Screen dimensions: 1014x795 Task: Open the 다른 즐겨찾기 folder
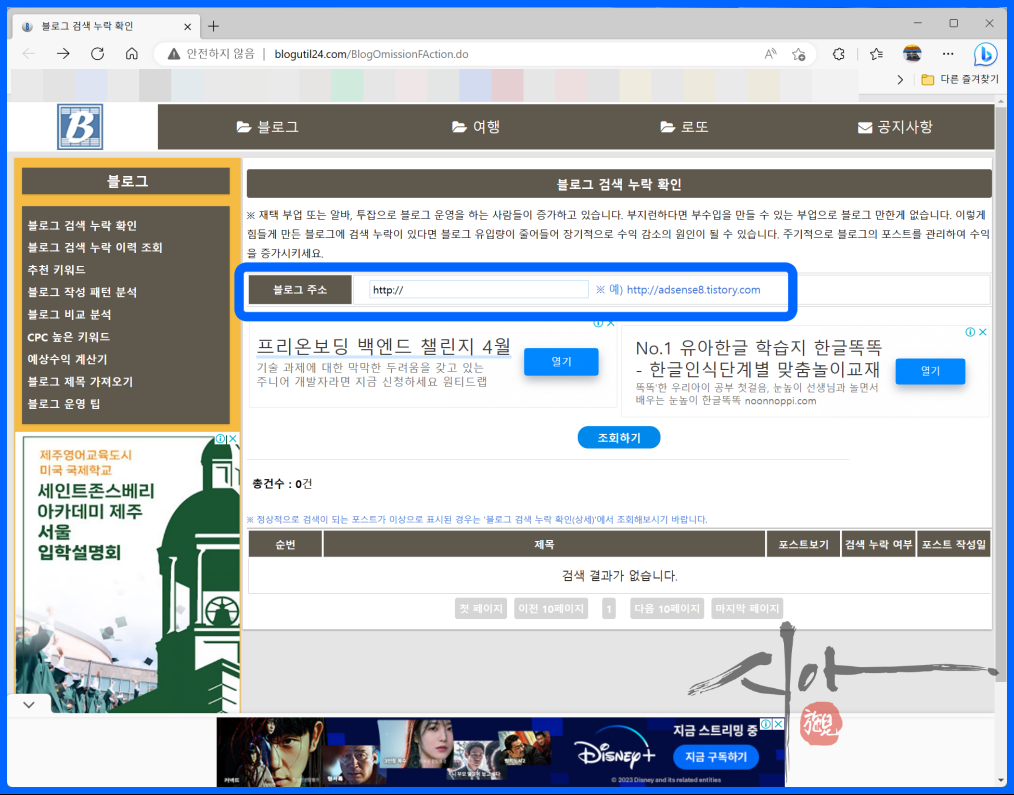(960, 80)
